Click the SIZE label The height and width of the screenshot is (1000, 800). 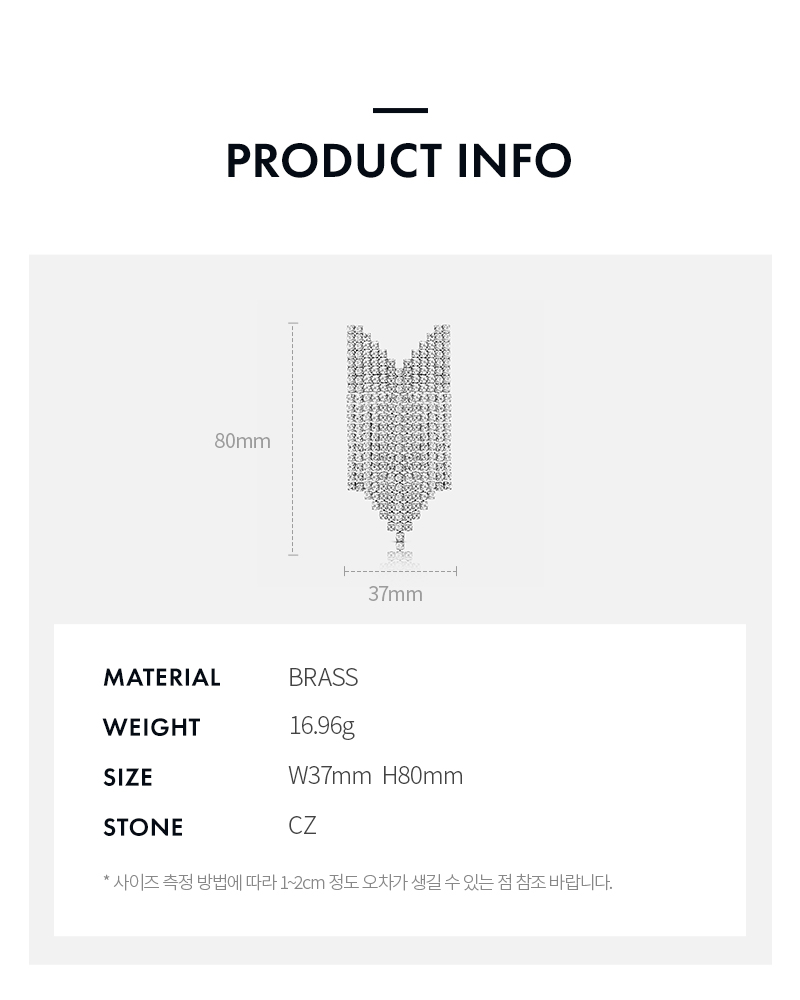point(128,777)
